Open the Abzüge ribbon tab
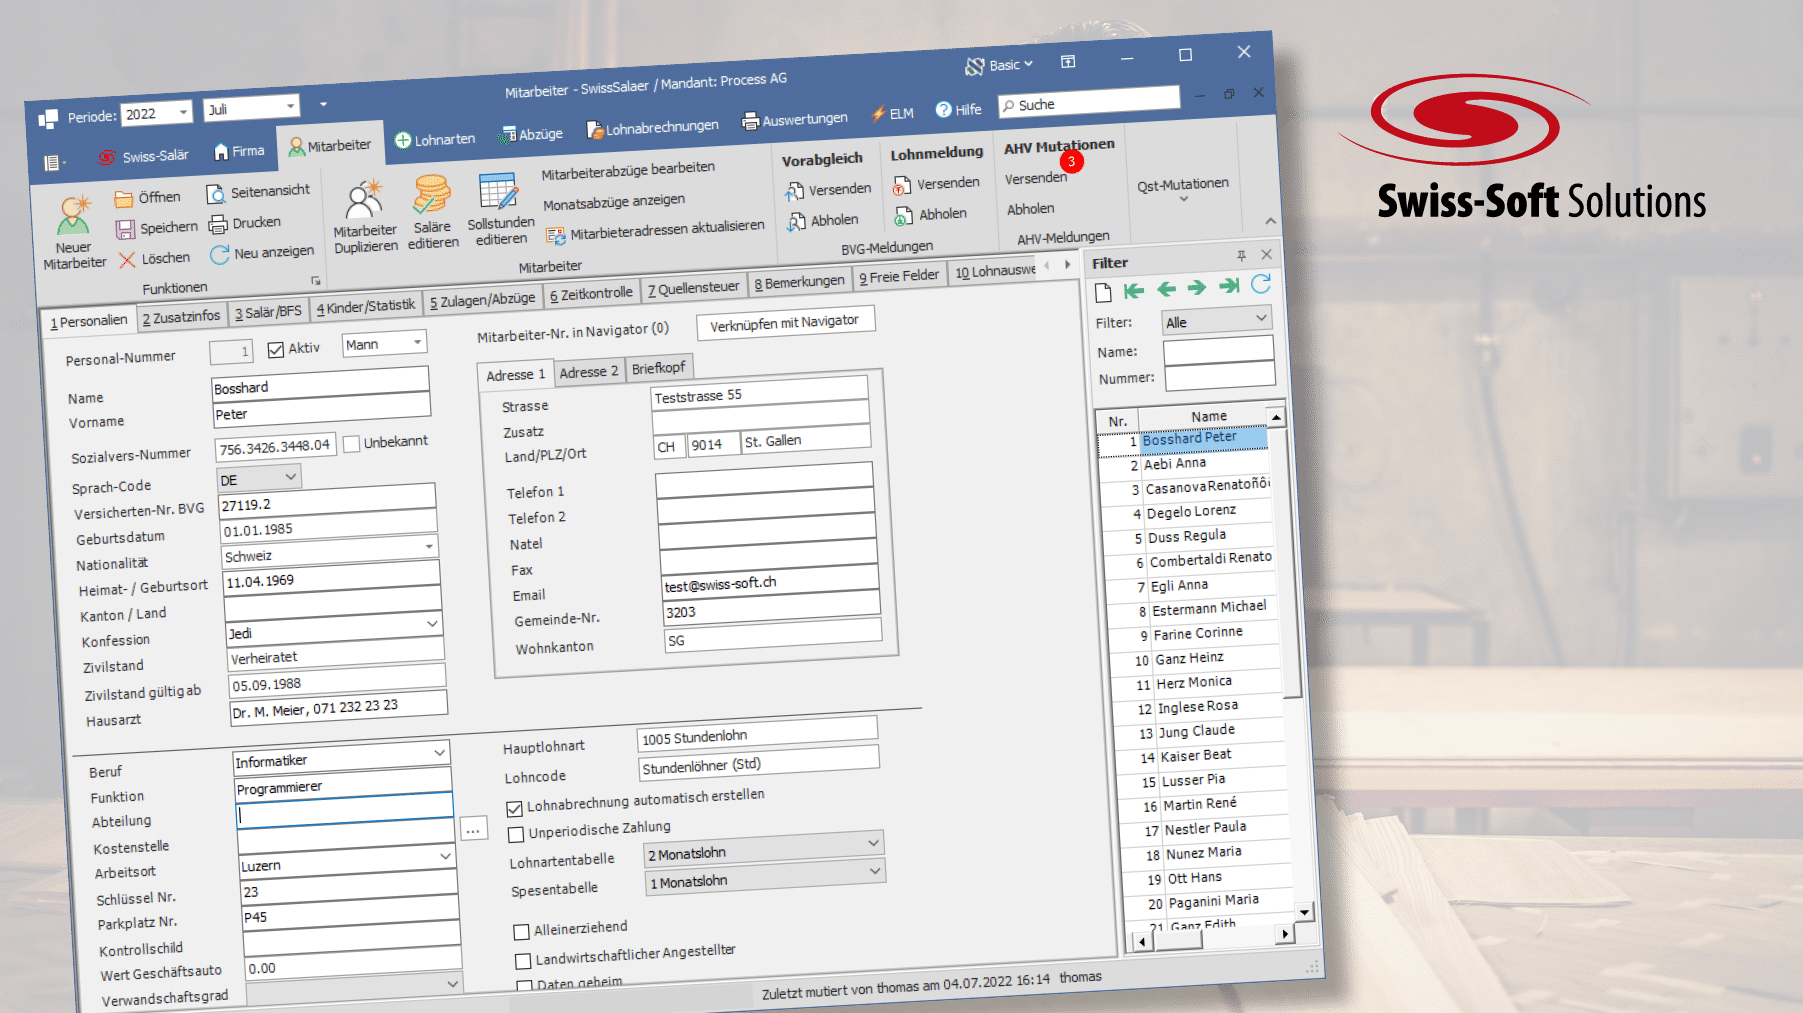This screenshot has width=1803, height=1013. tap(532, 134)
